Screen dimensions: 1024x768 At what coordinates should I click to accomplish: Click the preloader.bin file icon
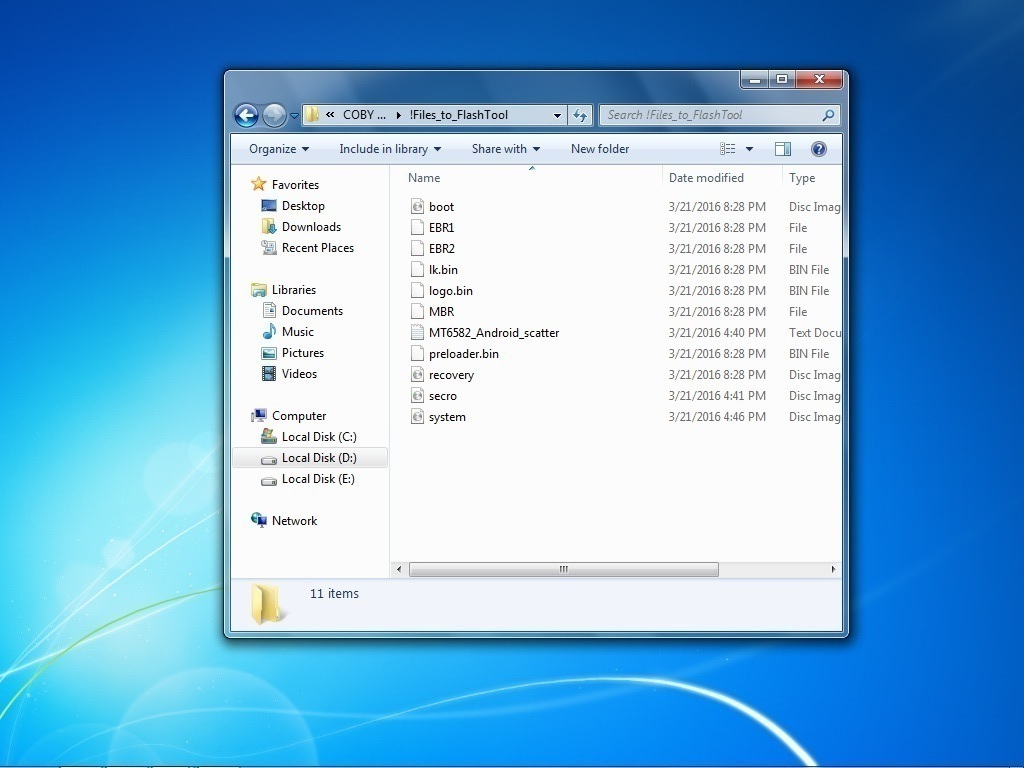click(x=417, y=353)
